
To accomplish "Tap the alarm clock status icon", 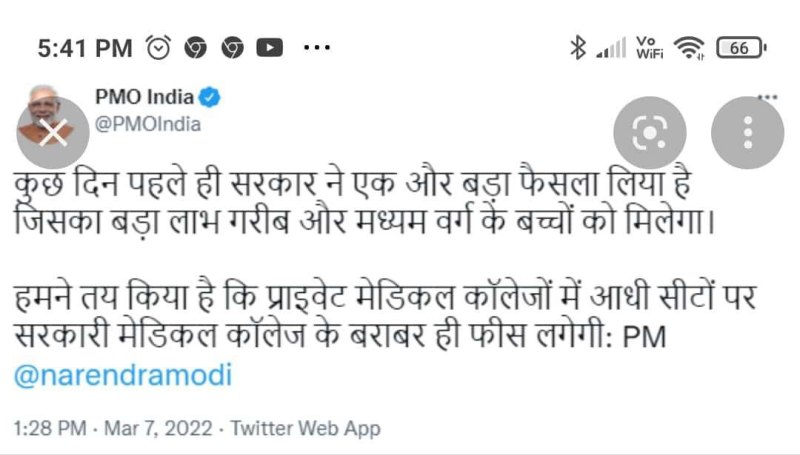I will pos(159,47).
